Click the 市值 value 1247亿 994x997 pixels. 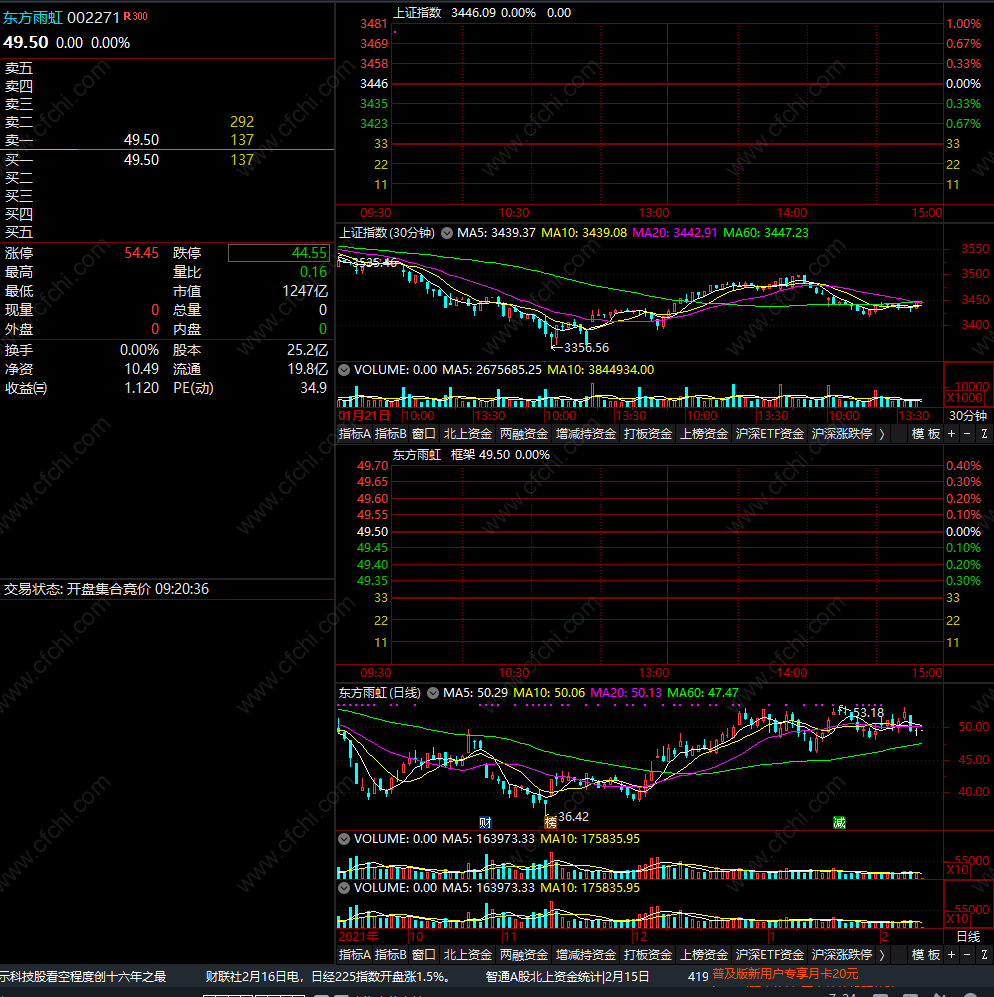click(305, 291)
